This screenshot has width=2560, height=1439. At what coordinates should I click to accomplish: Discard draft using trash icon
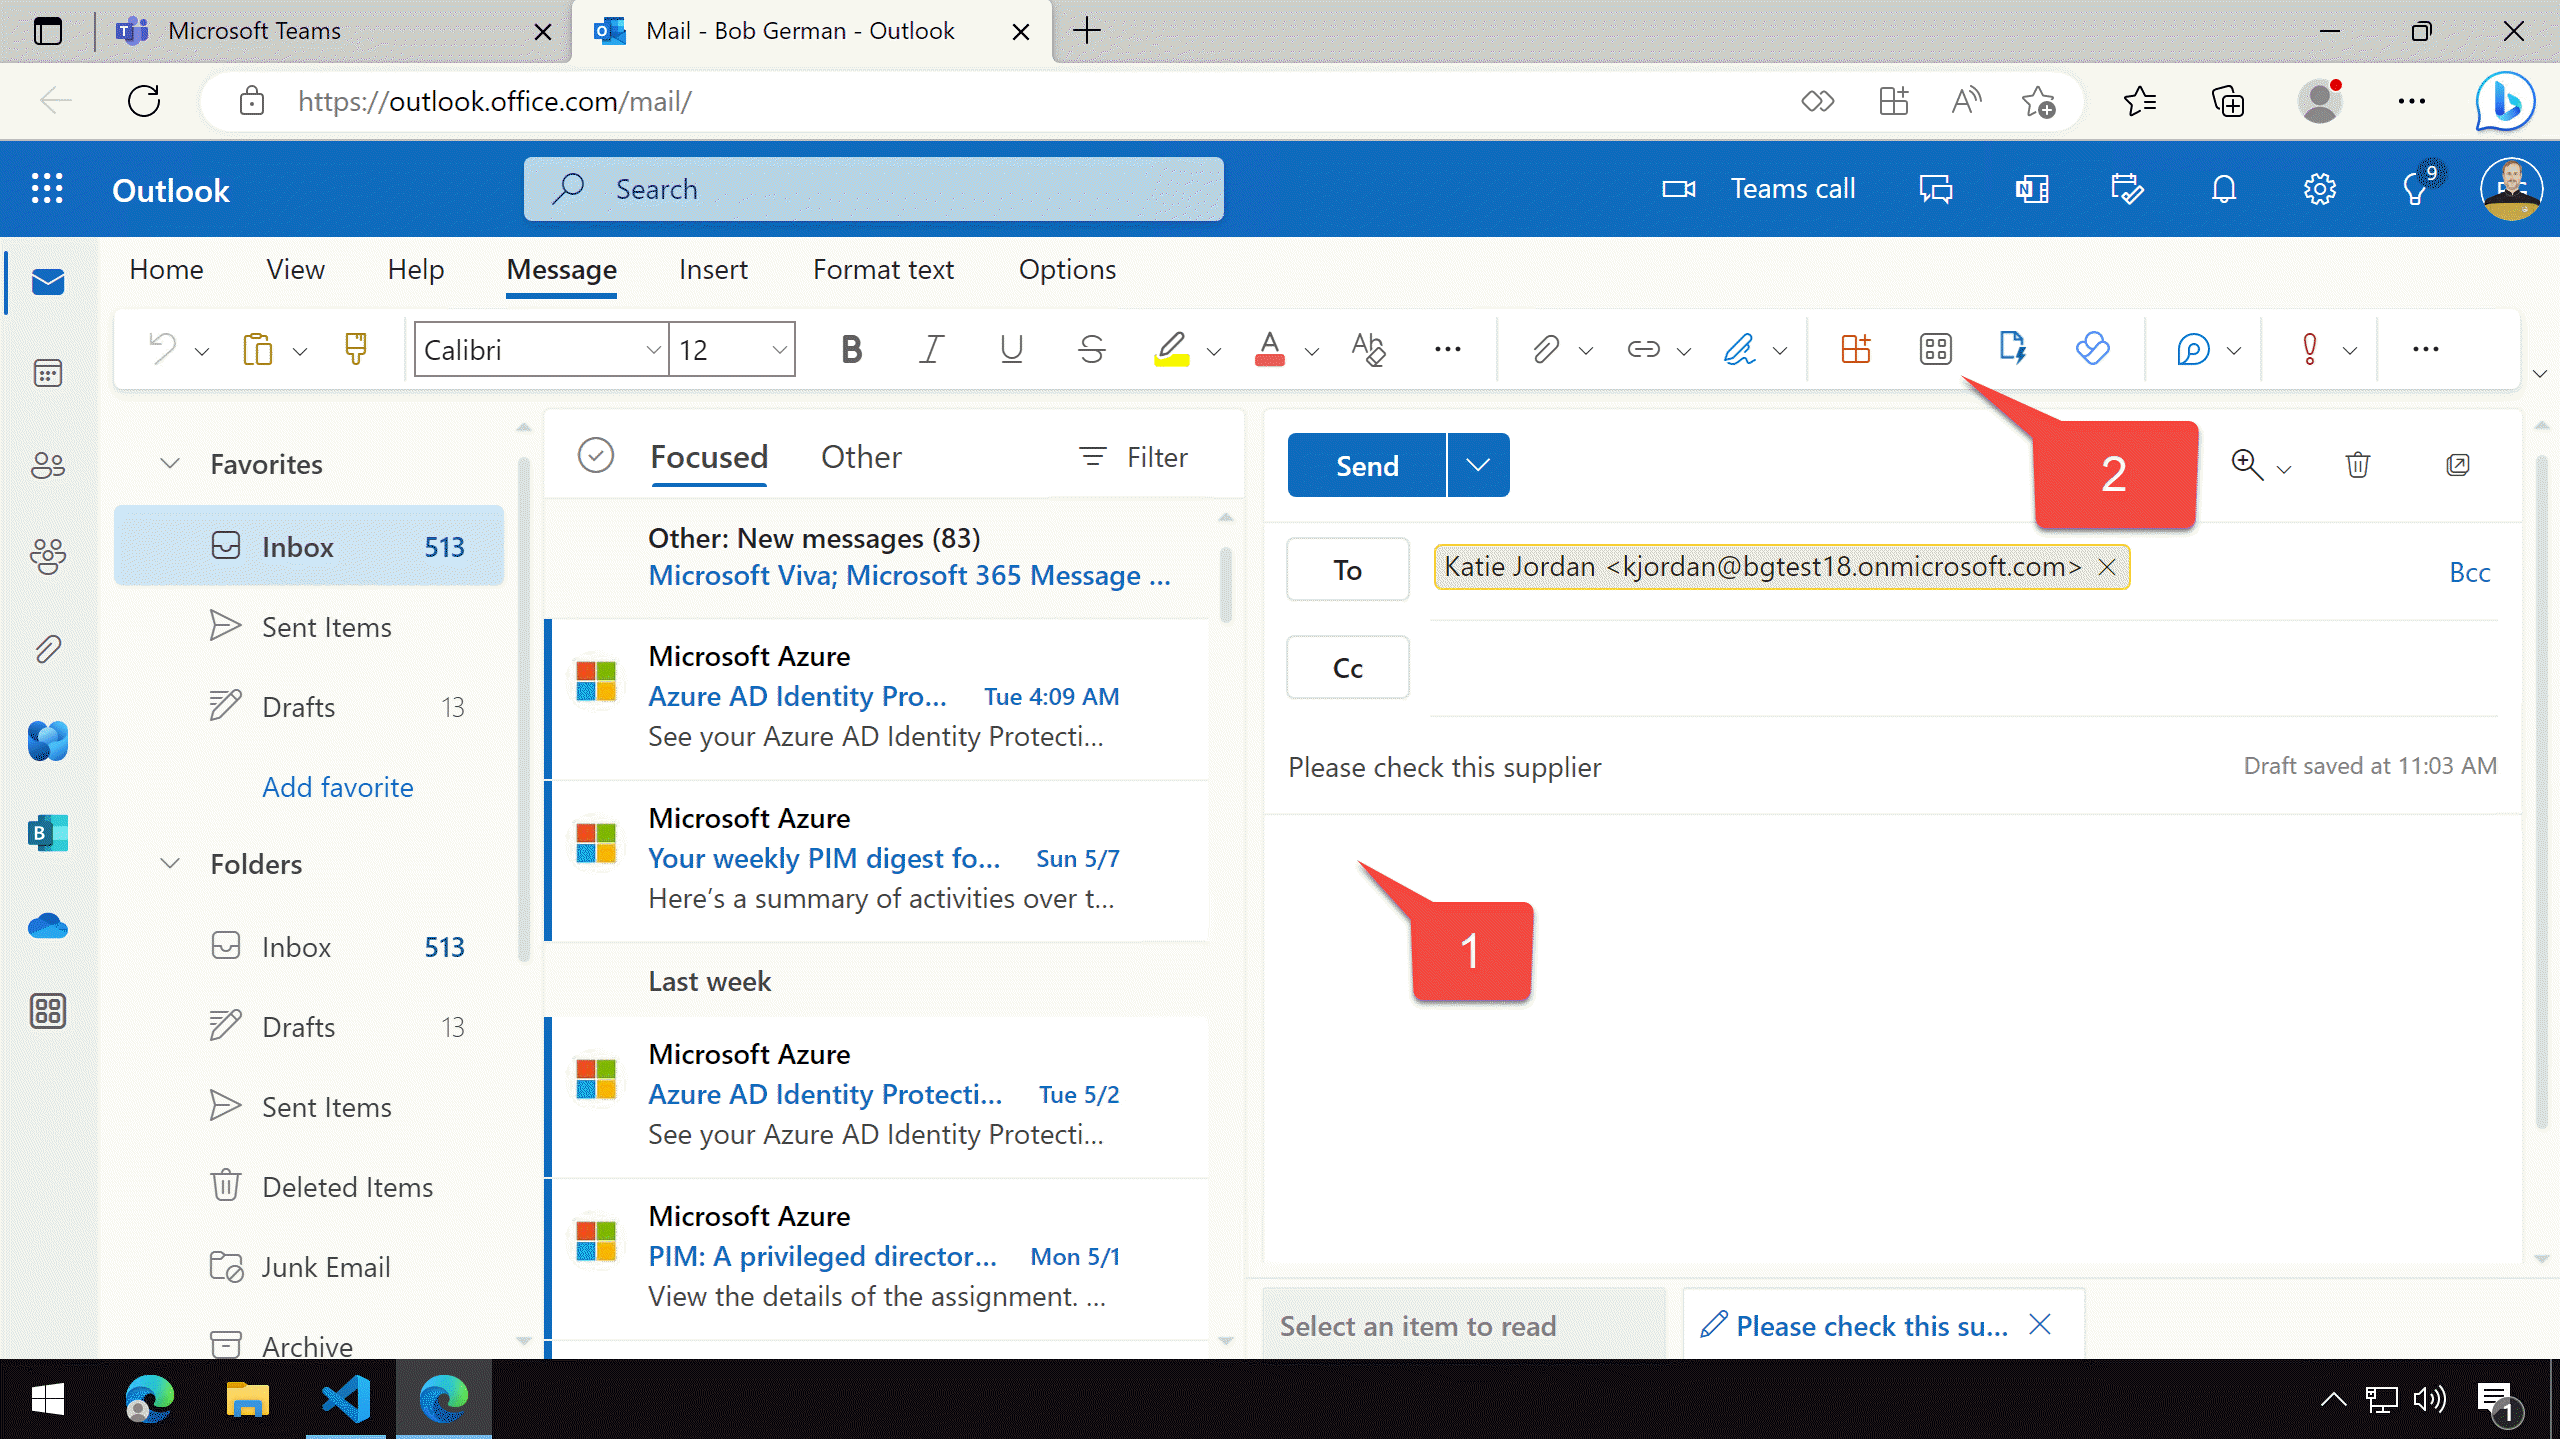pos(2357,465)
